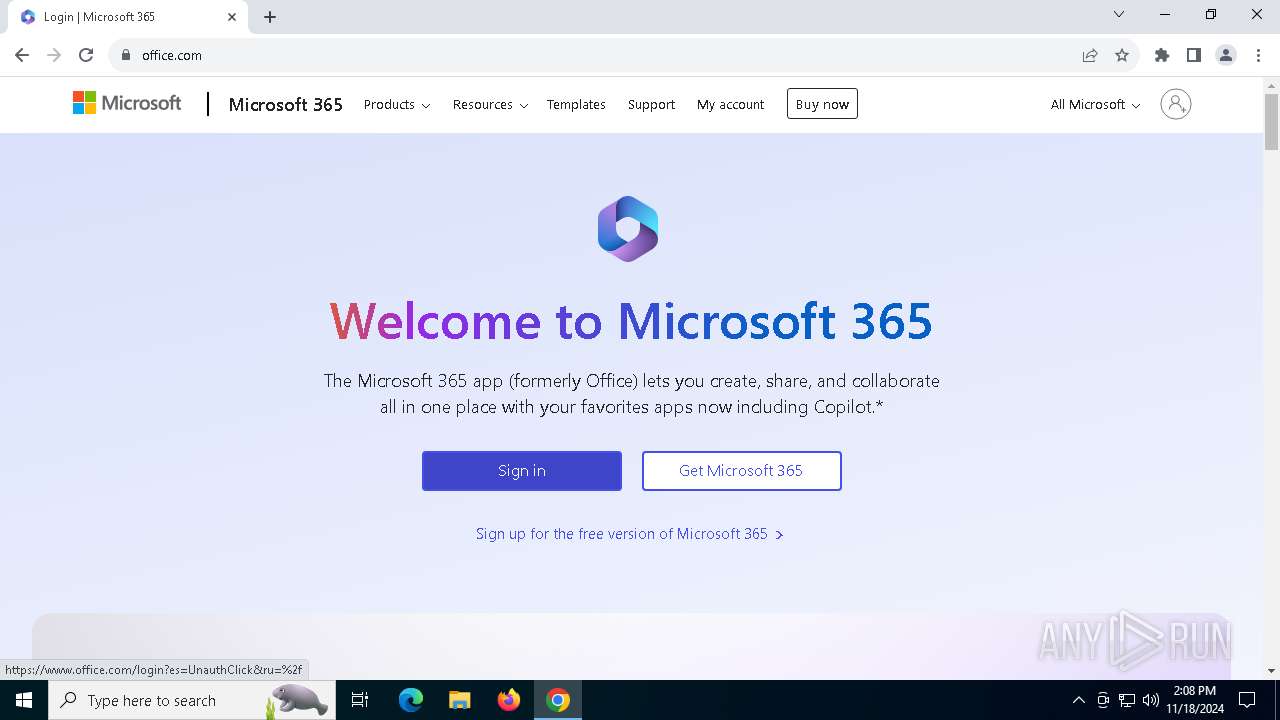Toggle the browser side panel icon
This screenshot has width=1280, height=720.
[1194, 55]
